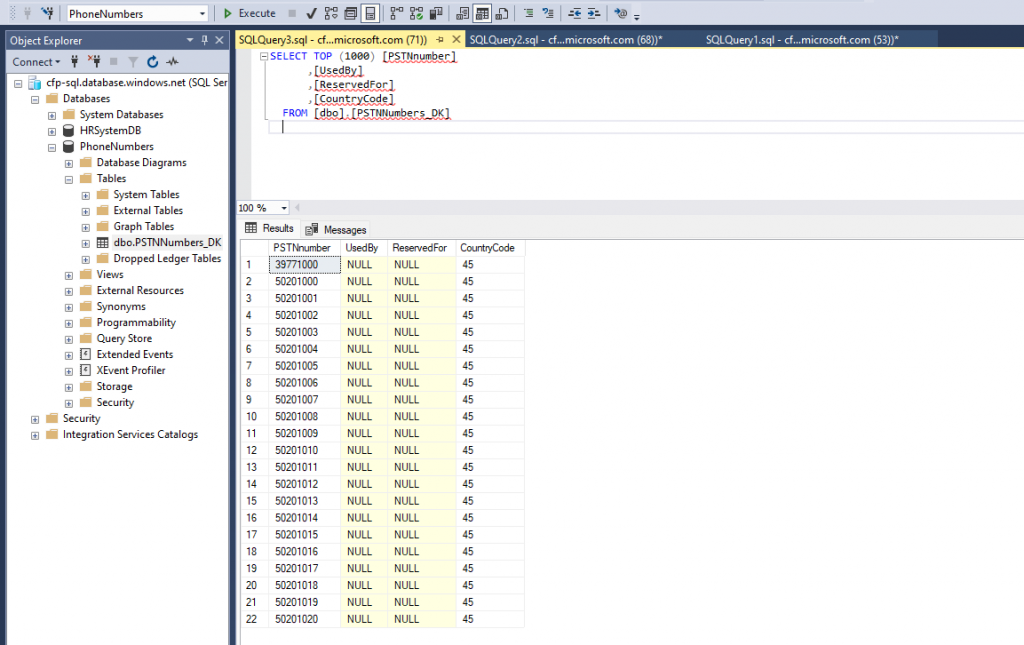Click the Execute query button

pyautogui.click(x=249, y=14)
